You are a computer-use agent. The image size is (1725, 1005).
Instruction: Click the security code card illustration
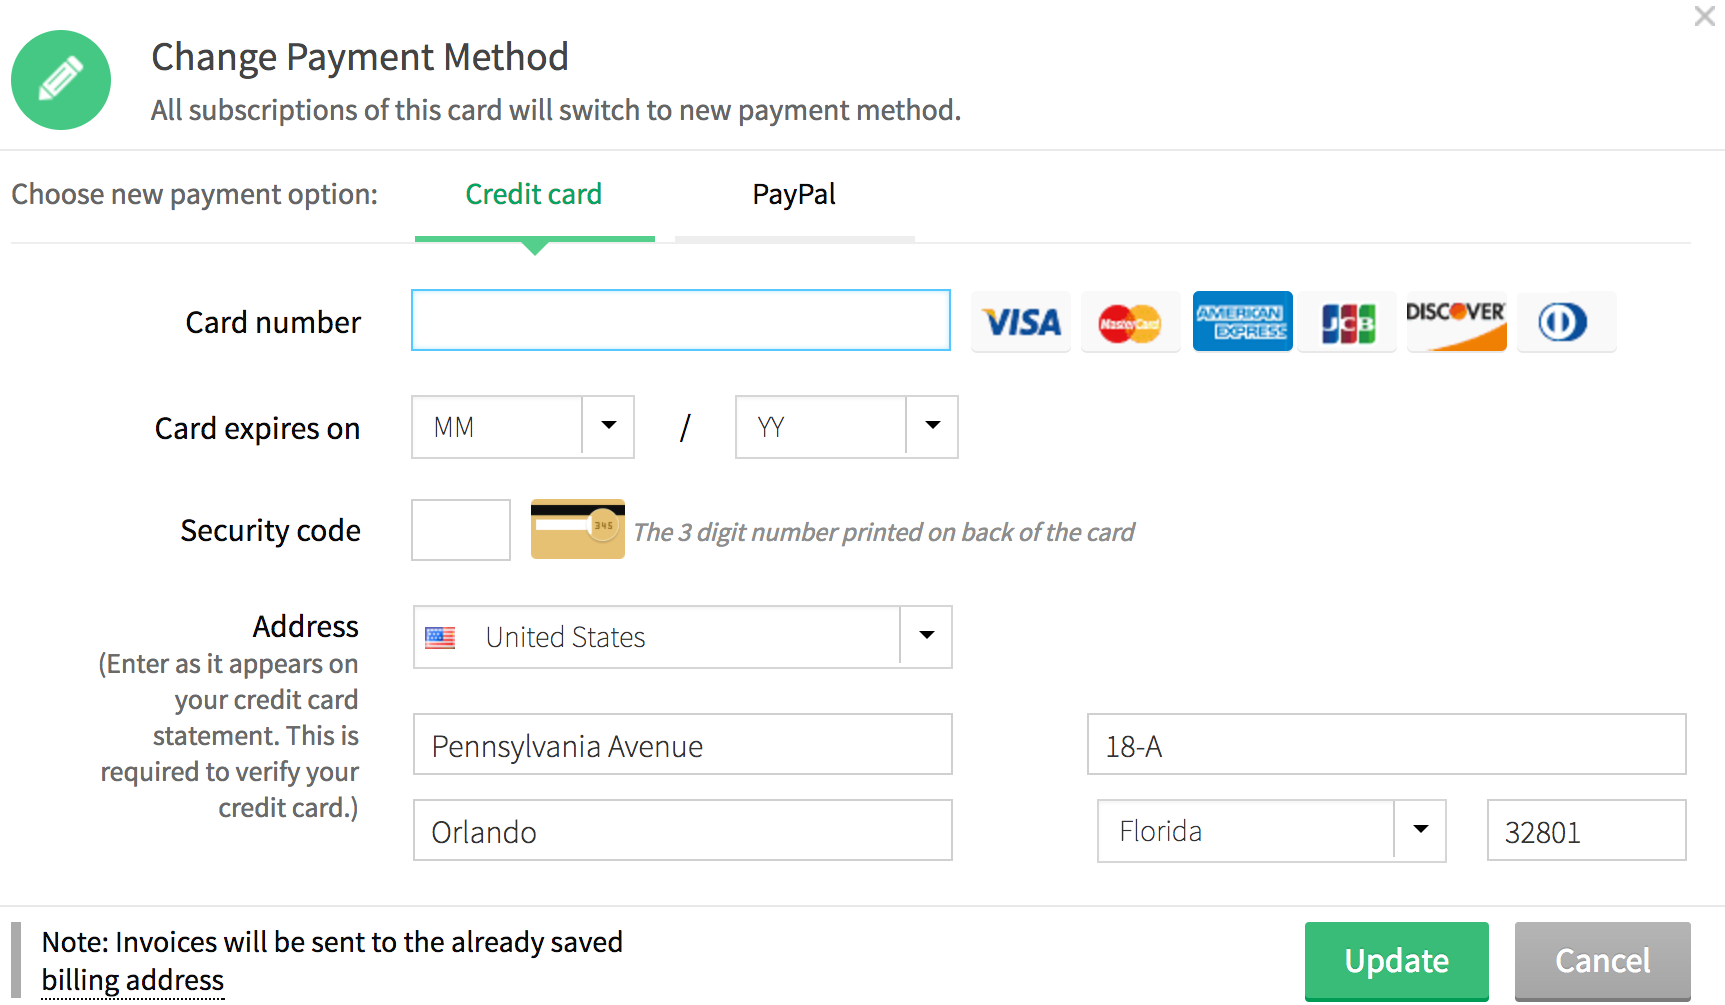(577, 529)
